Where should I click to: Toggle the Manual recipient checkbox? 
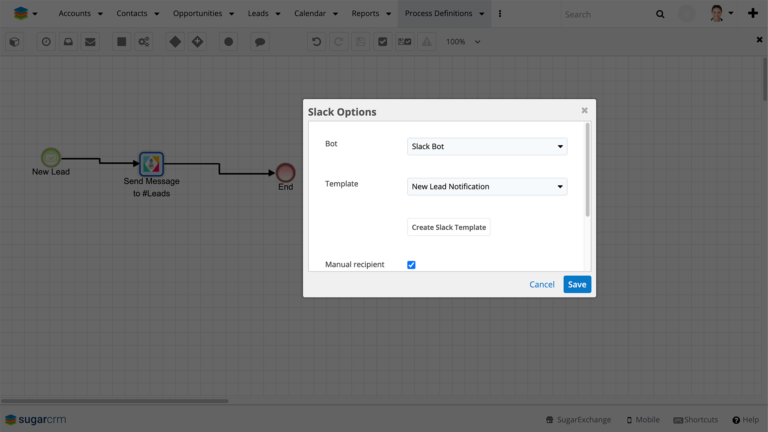[411, 264]
